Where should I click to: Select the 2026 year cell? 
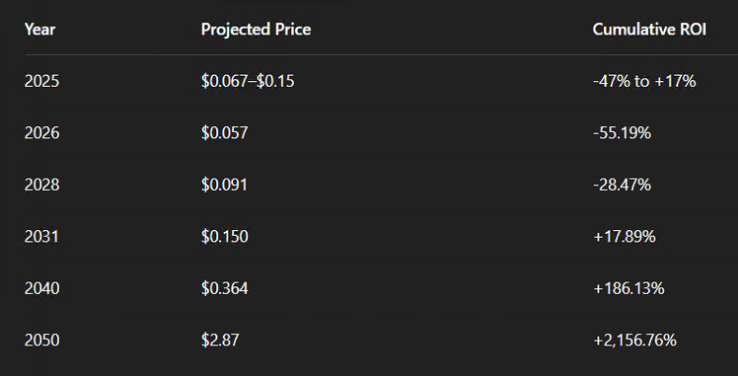(x=42, y=133)
